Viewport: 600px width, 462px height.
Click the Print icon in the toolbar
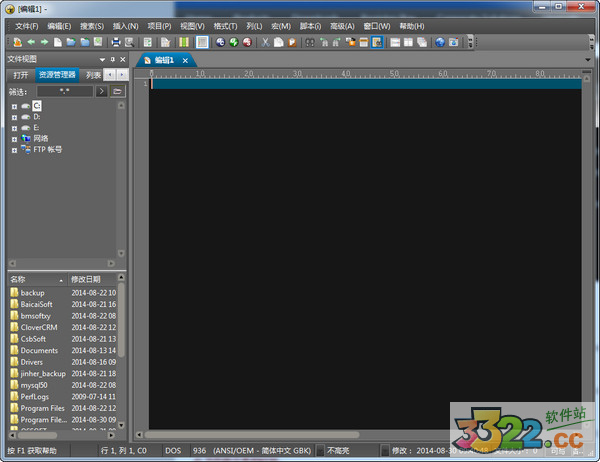point(116,42)
